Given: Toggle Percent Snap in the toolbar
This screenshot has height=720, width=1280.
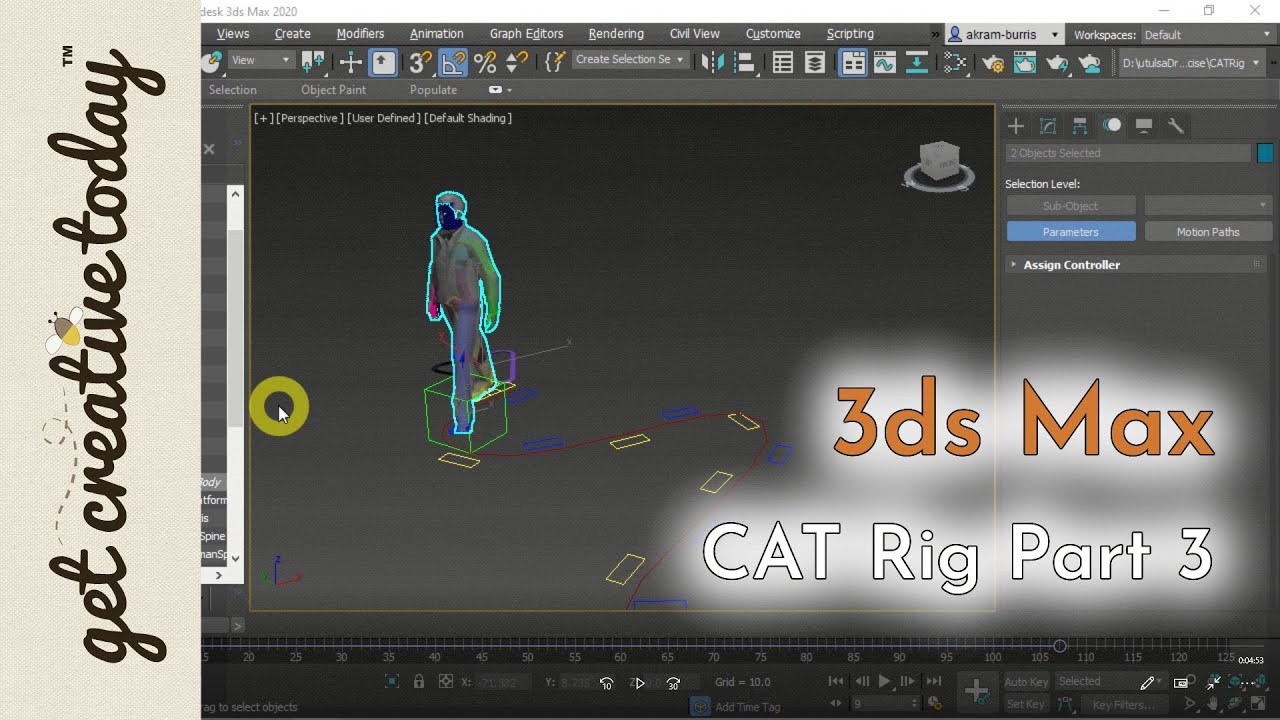Looking at the screenshot, I should click(485, 62).
